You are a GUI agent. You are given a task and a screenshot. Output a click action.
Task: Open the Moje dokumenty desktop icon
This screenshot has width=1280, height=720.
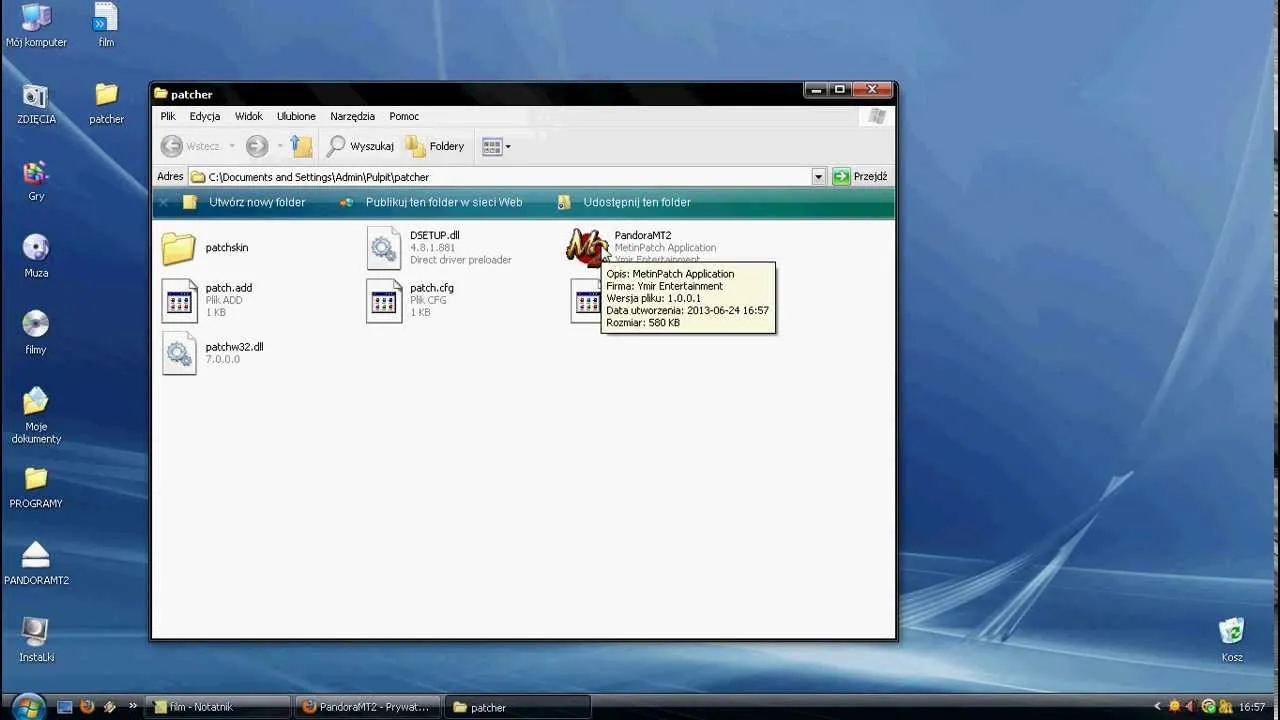click(36, 415)
